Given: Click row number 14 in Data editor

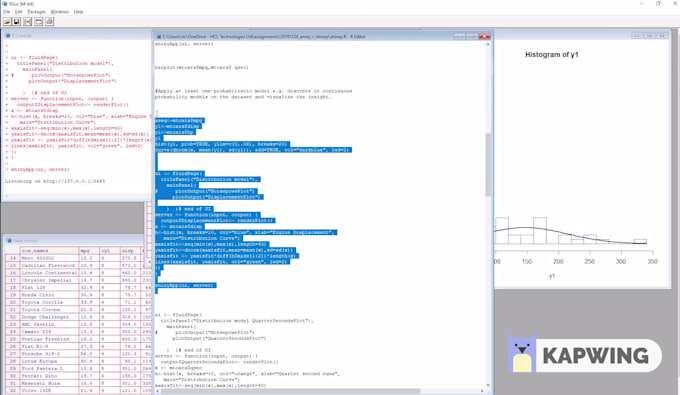Looking at the screenshot, I should click(x=13, y=258).
